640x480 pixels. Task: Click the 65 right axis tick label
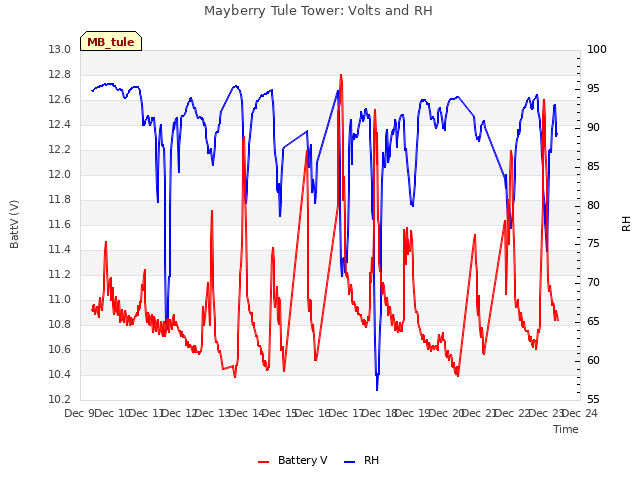(x=593, y=322)
